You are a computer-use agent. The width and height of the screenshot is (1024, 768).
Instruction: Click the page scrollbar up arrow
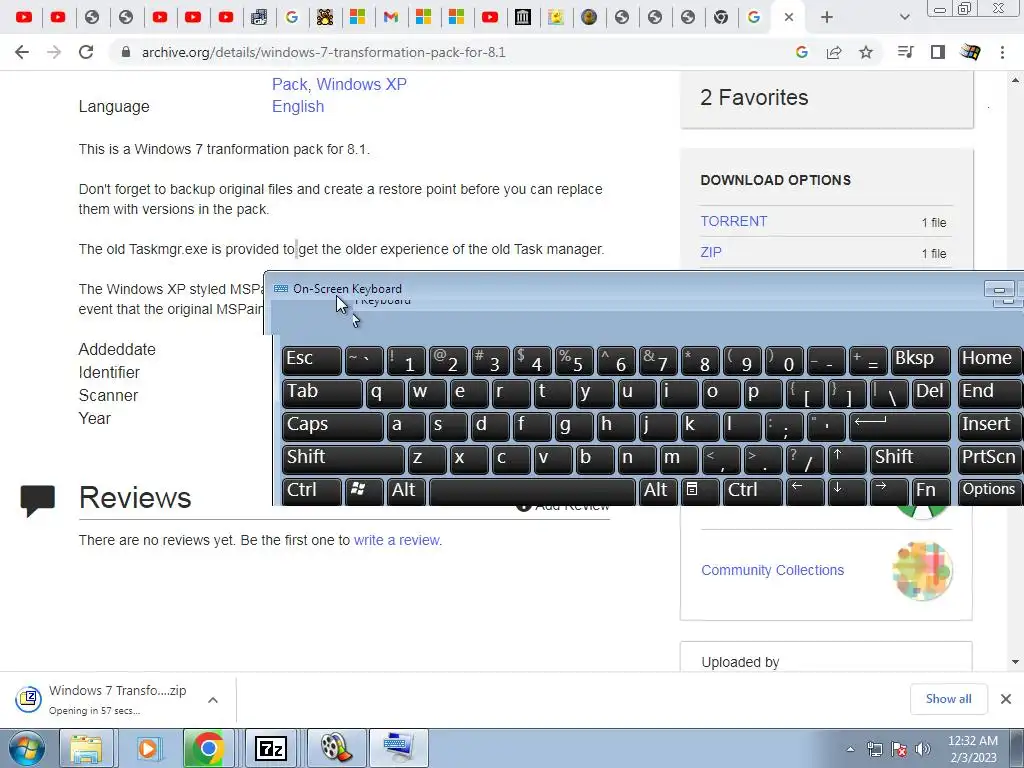[1015, 80]
